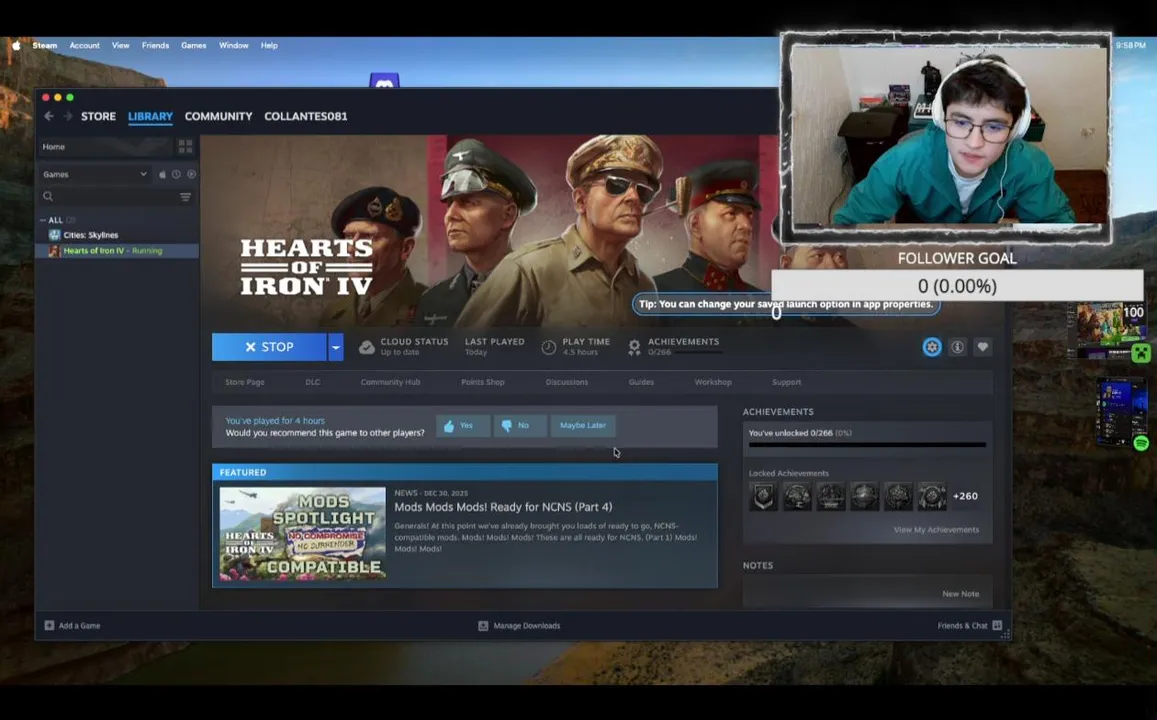Image resolution: width=1157 pixels, height=720 pixels.
Task: Open the Workshop link
Action: [x=713, y=382]
